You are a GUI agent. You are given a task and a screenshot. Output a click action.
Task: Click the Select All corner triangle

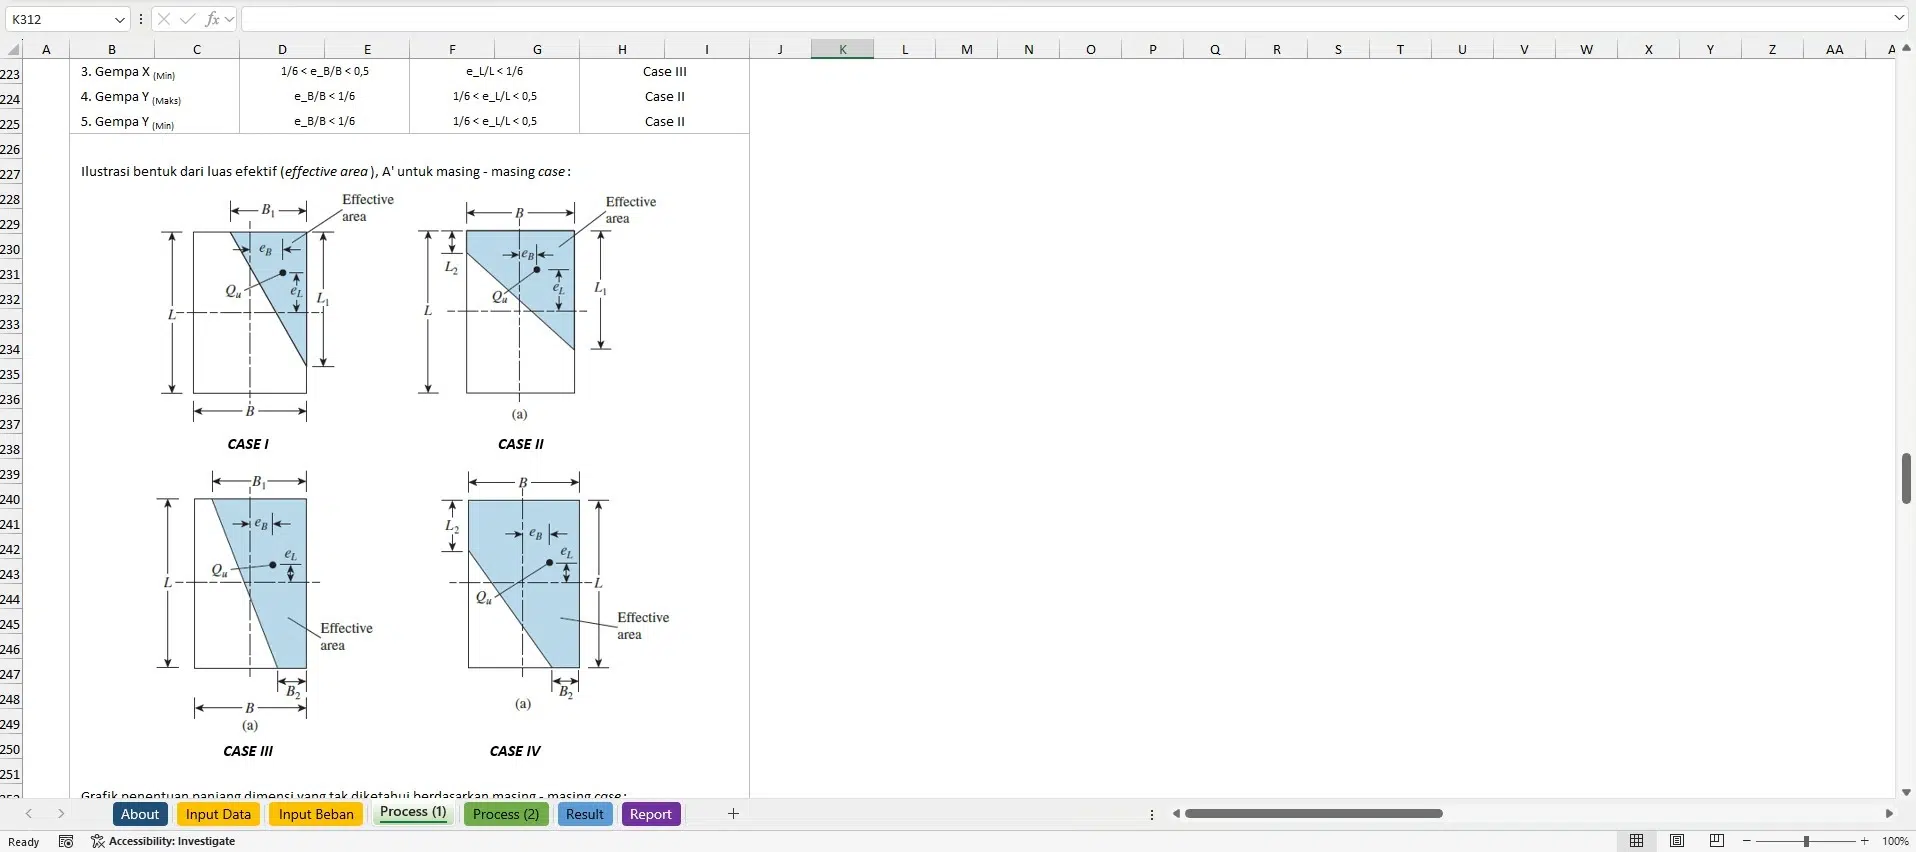coord(13,49)
